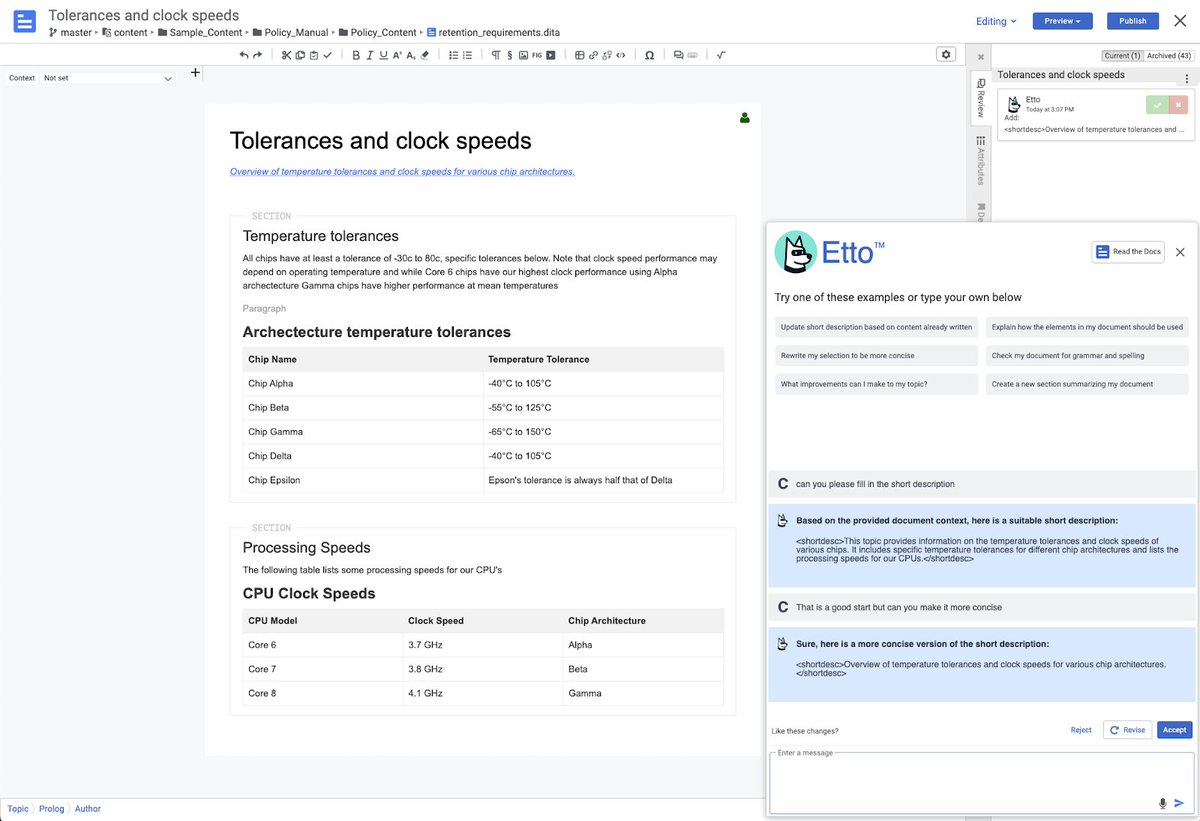The image size is (1200, 821).
Task: Insert a figure with FIG icon
Action: pyautogui.click(x=537, y=55)
